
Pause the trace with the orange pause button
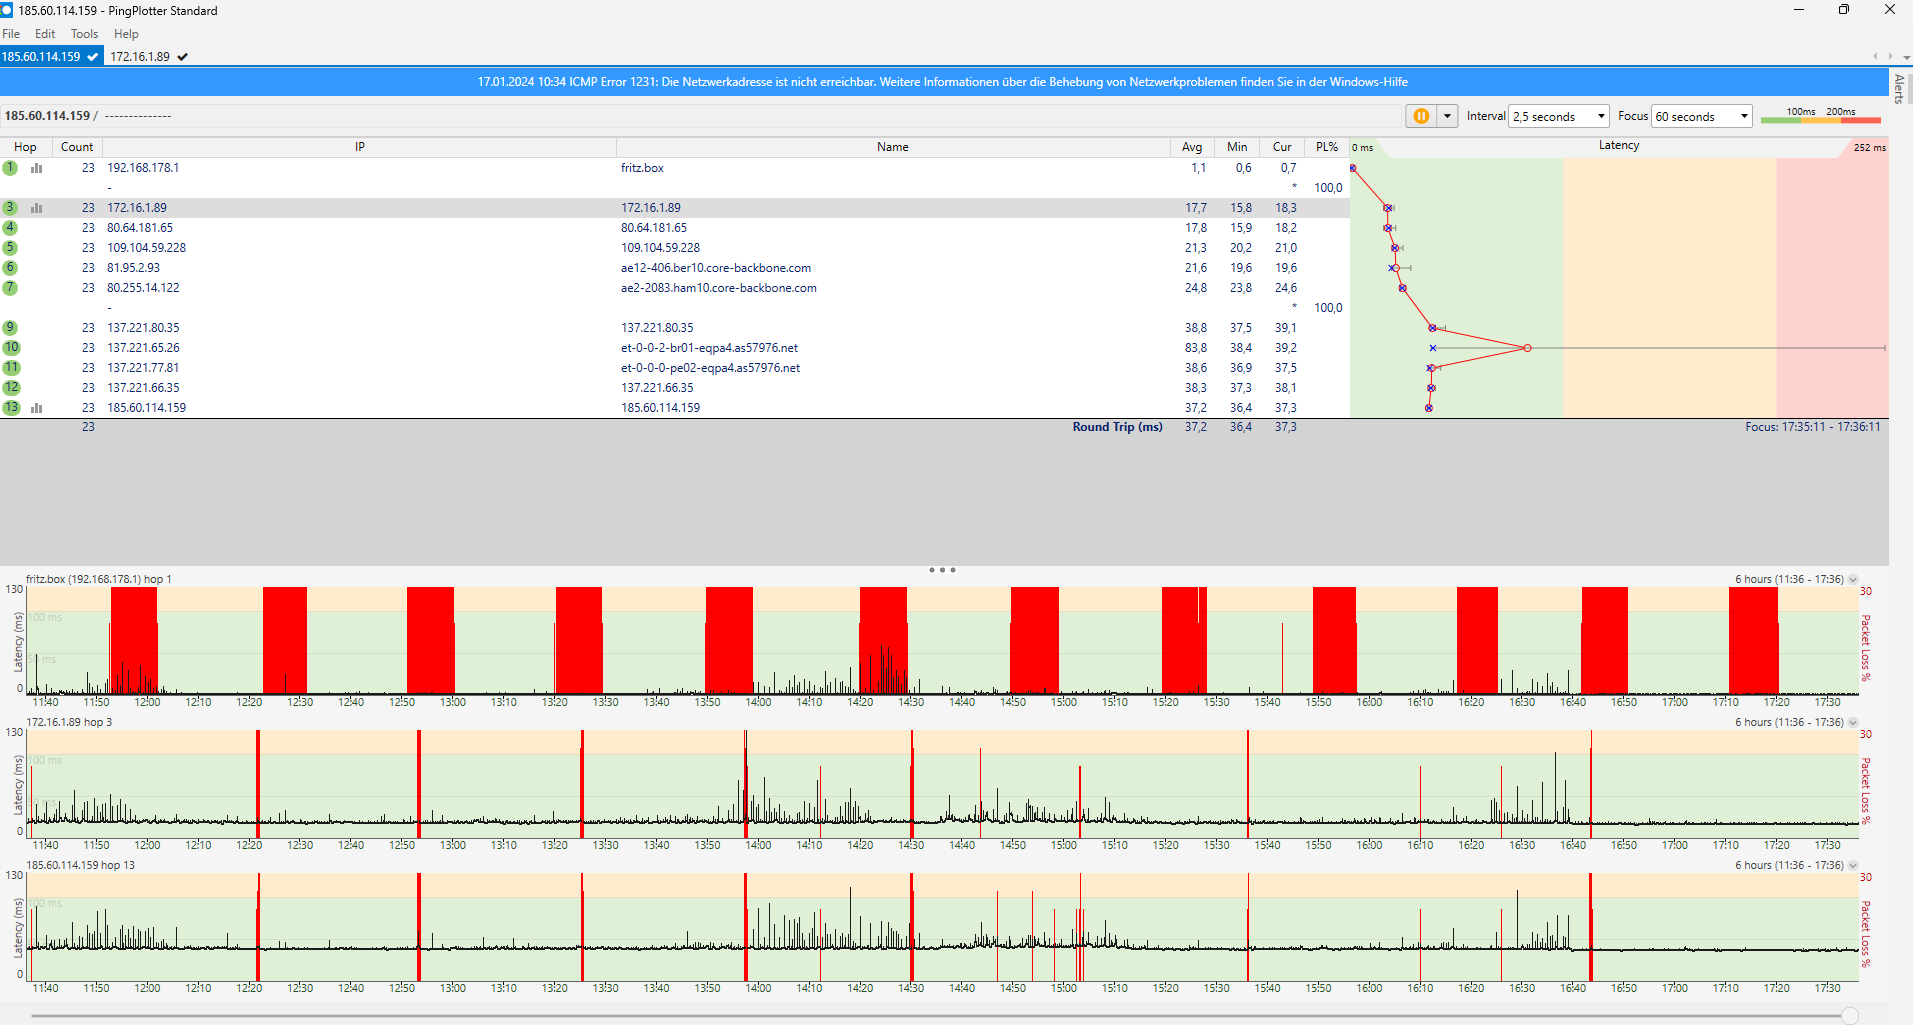(x=1420, y=116)
